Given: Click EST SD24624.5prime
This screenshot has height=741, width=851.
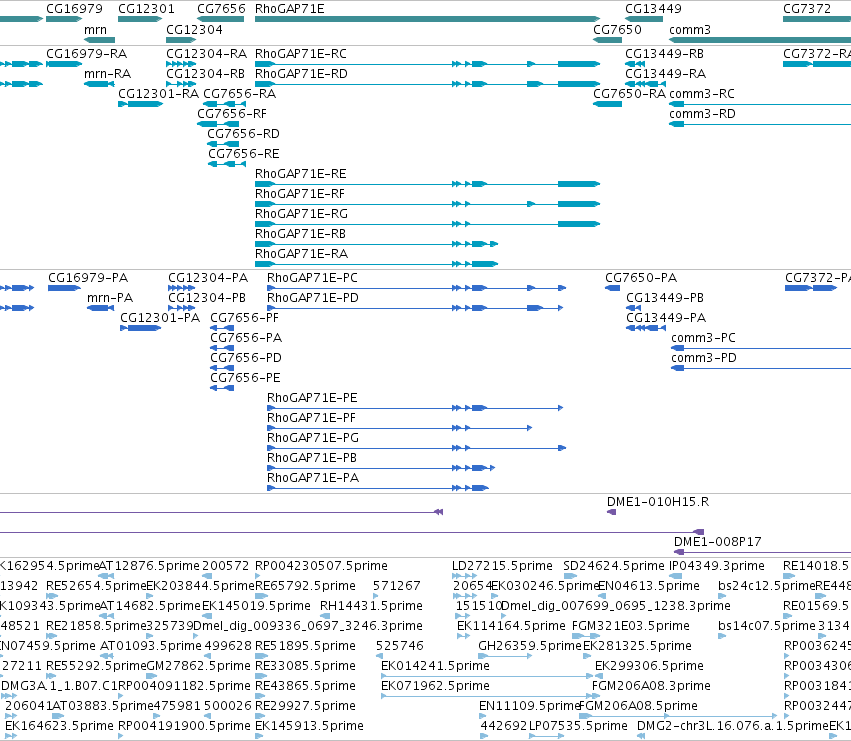Looking at the screenshot, I should 570,576.
